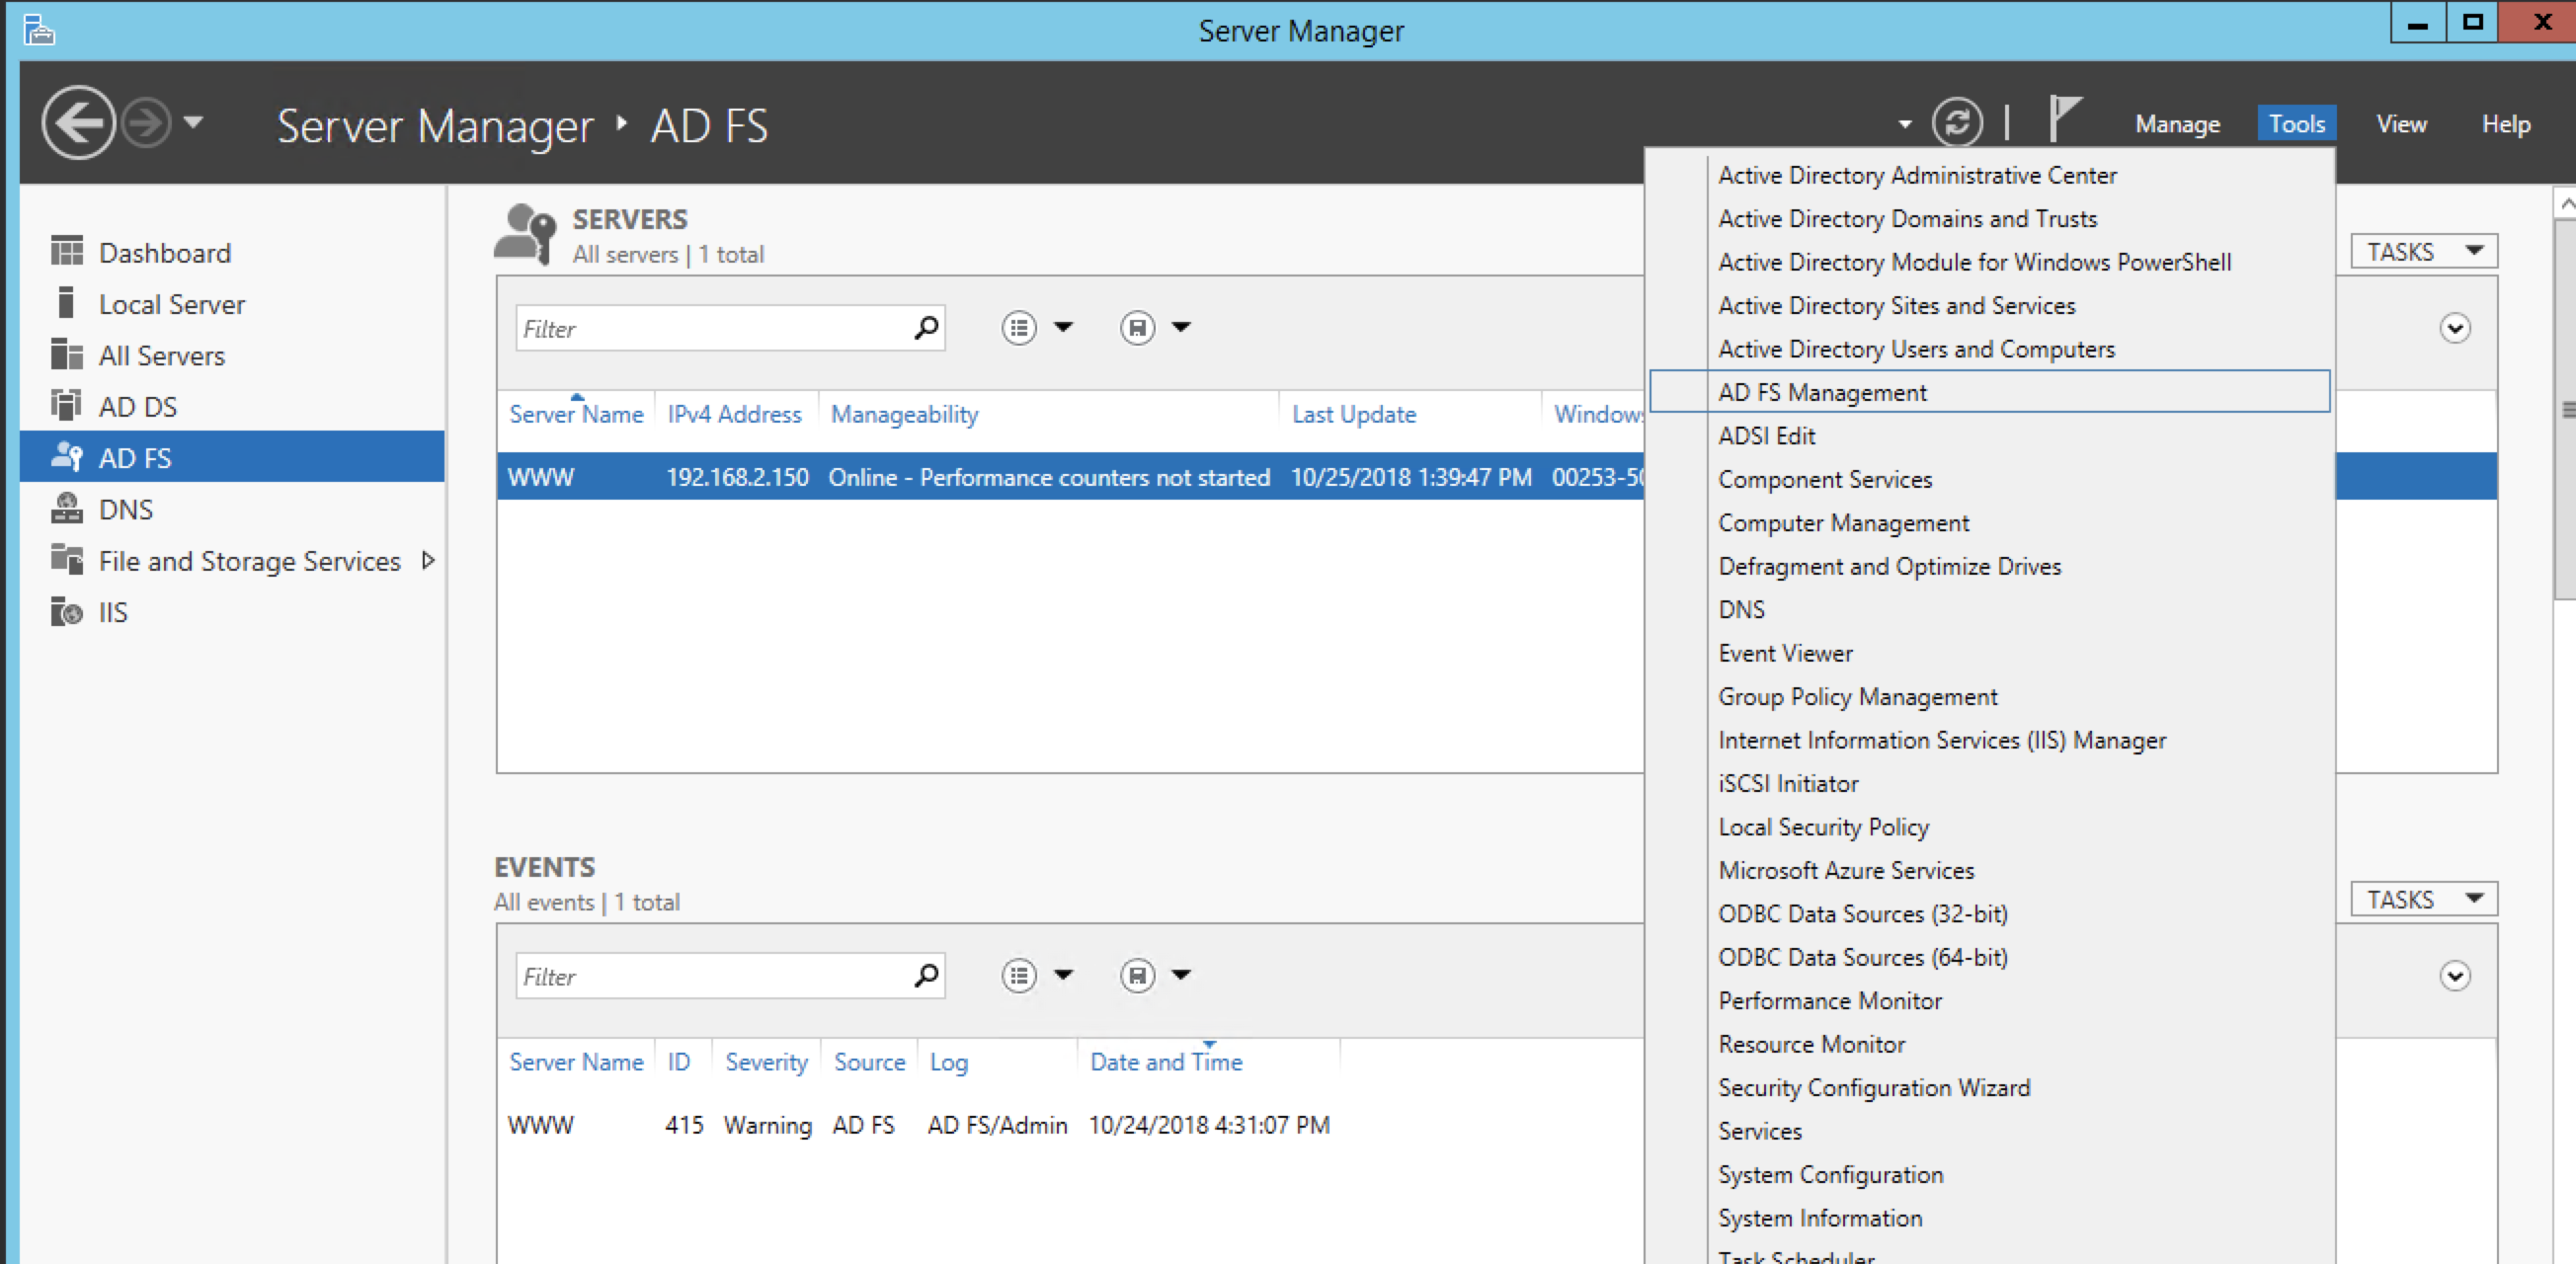The height and width of the screenshot is (1264, 2576).
Task: Expand Servers filter pane chevron
Action: tap(2454, 328)
